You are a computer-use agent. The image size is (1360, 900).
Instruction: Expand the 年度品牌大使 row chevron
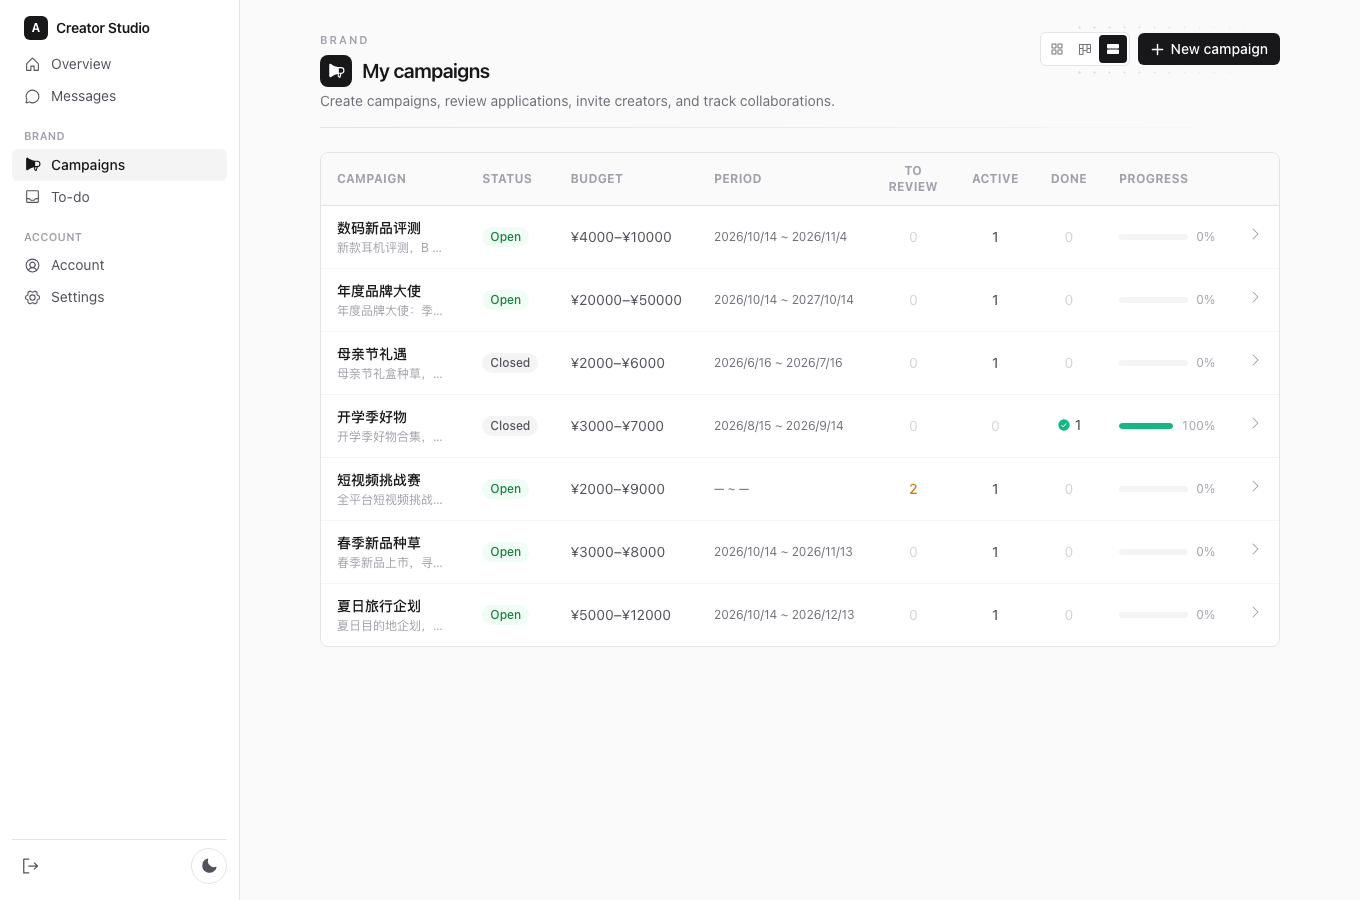(1255, 297)
